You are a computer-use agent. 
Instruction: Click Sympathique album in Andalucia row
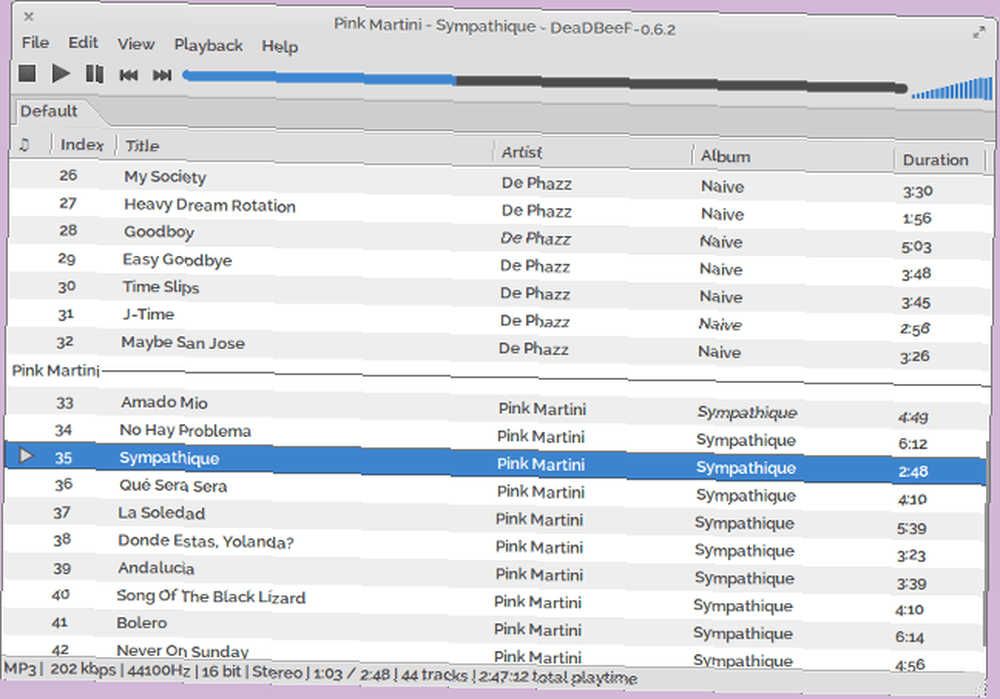744,578
